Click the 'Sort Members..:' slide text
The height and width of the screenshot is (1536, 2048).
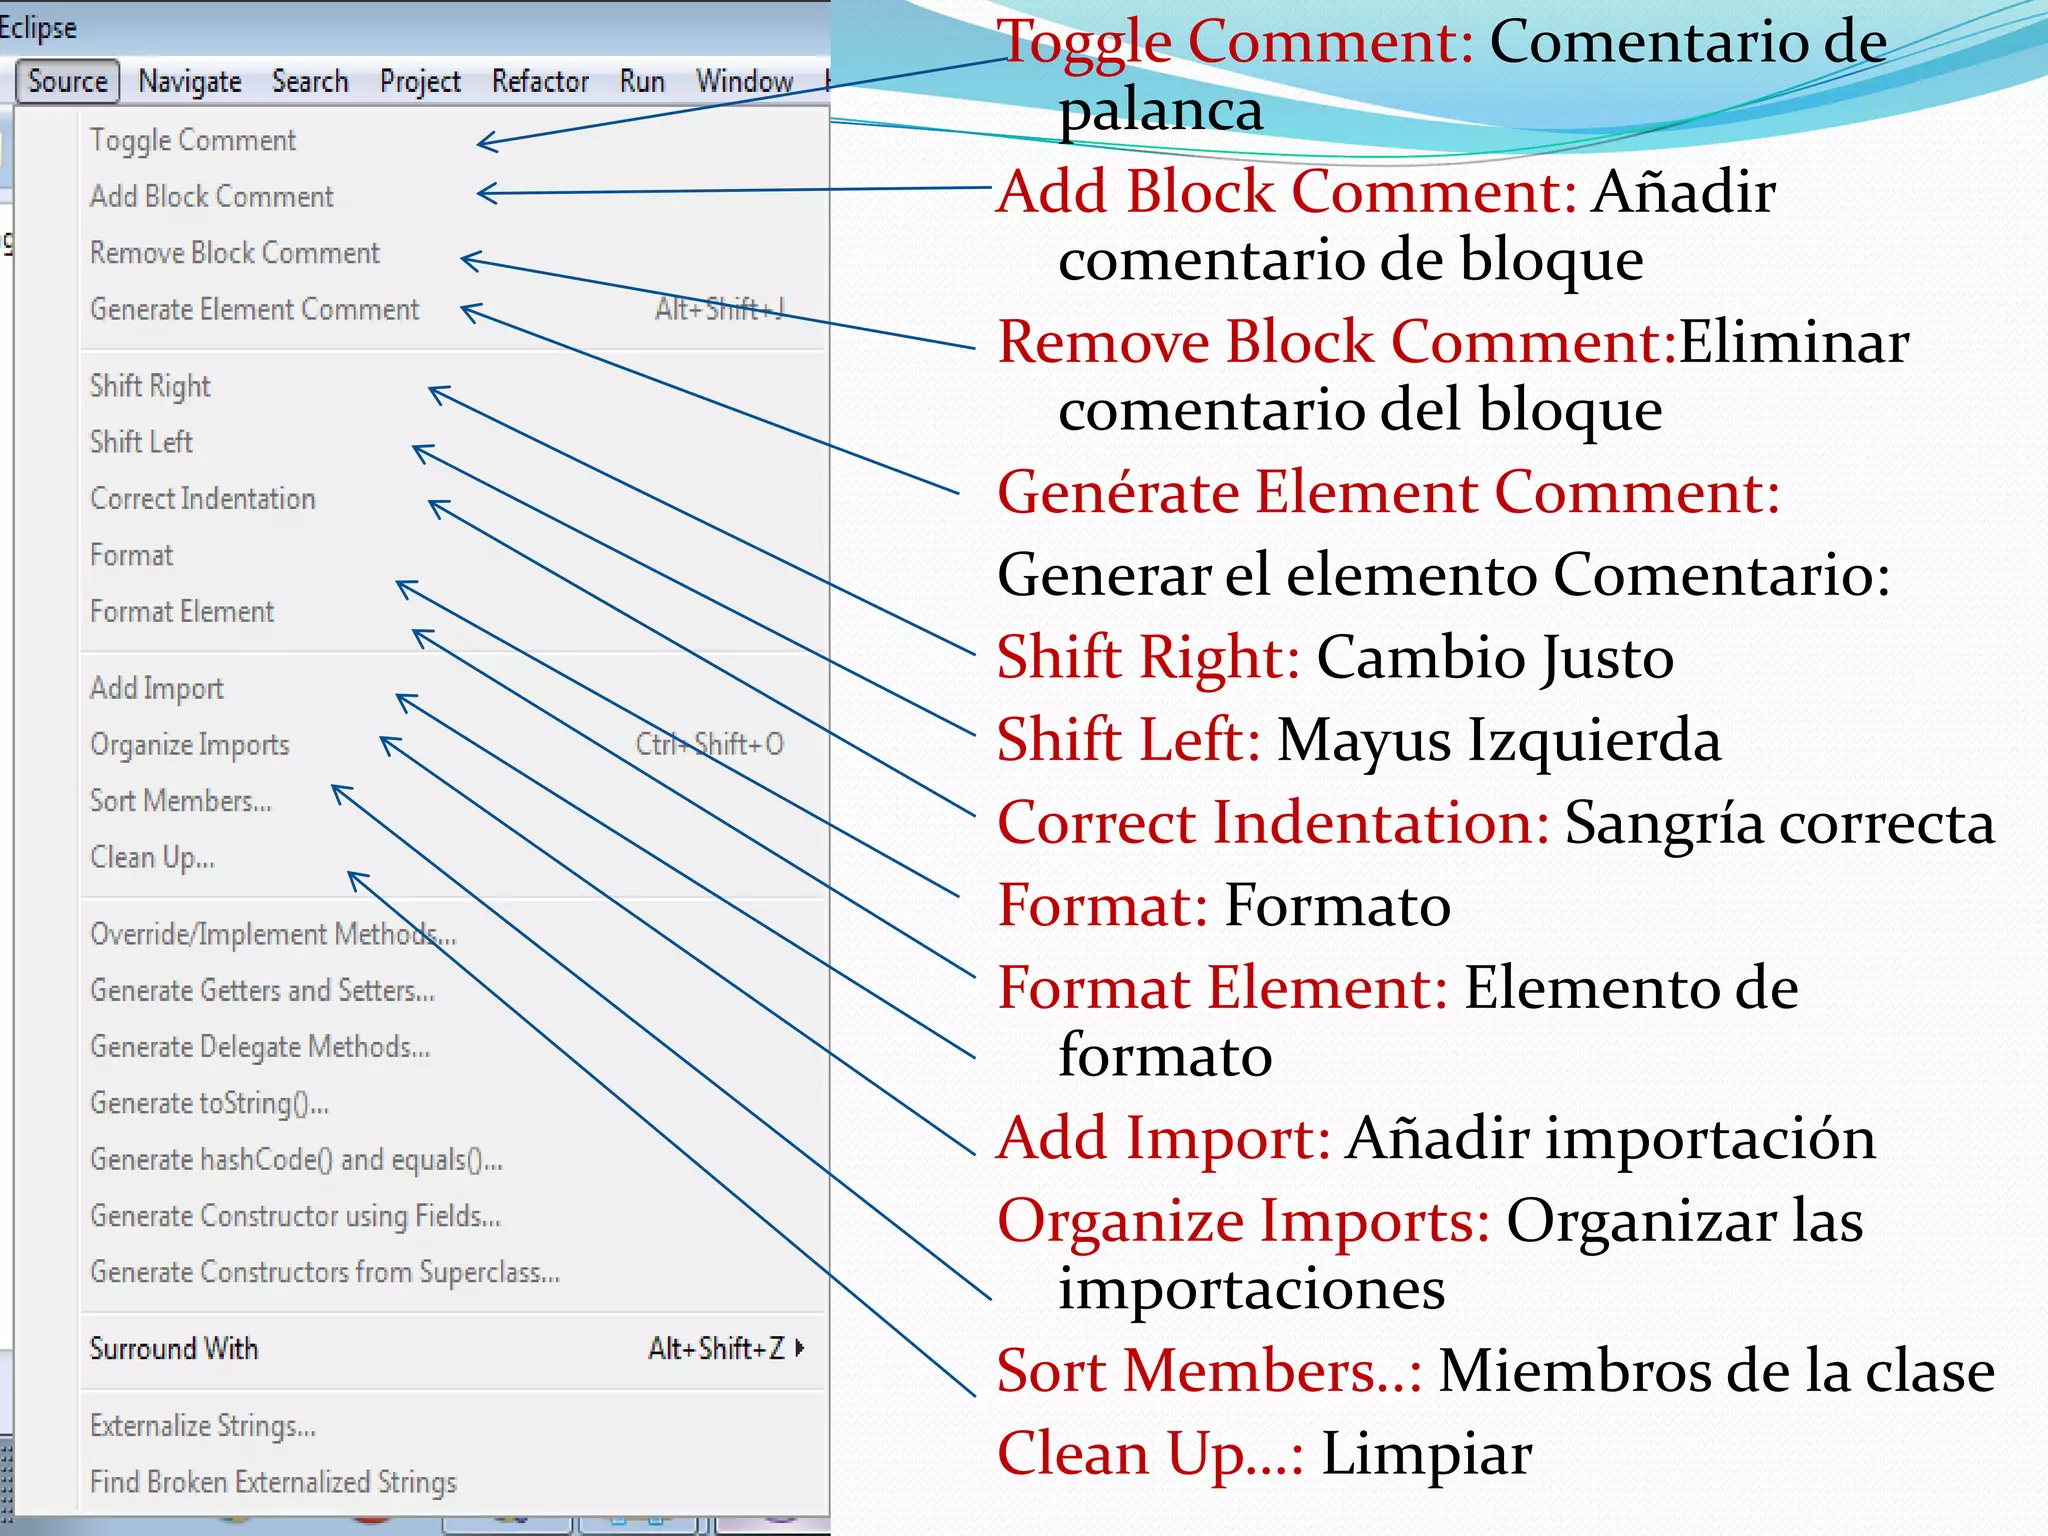coord(1210,1371)
